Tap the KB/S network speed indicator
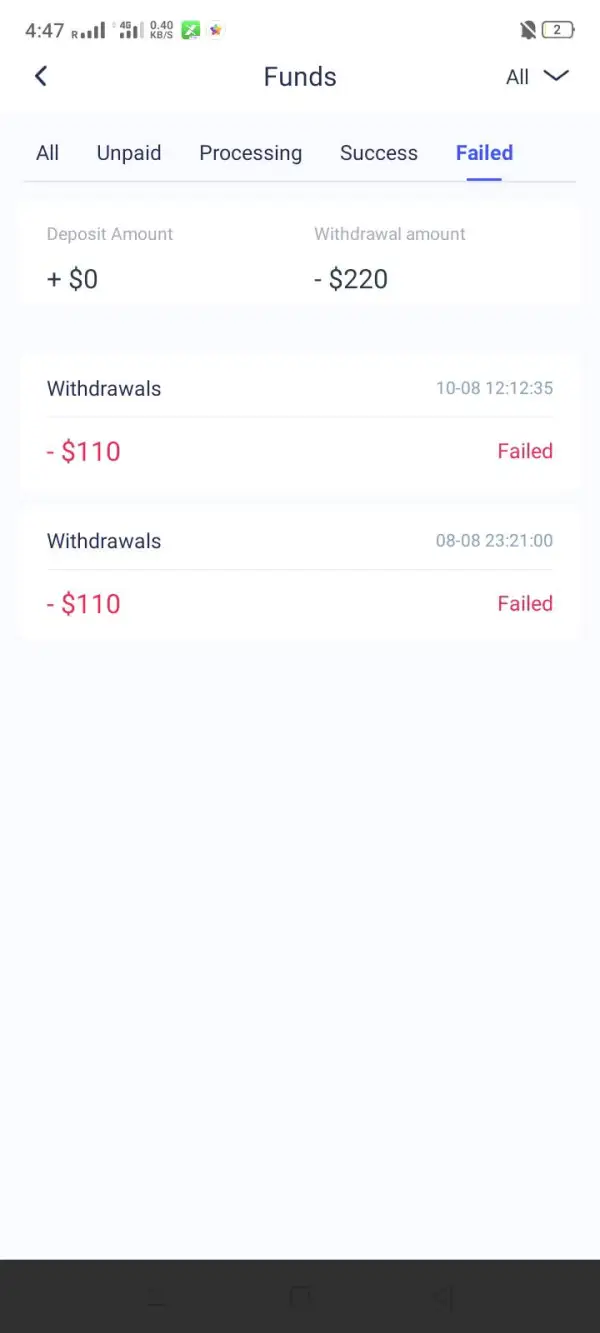This screenshot has width=600, height=1333. coord(161,30)
